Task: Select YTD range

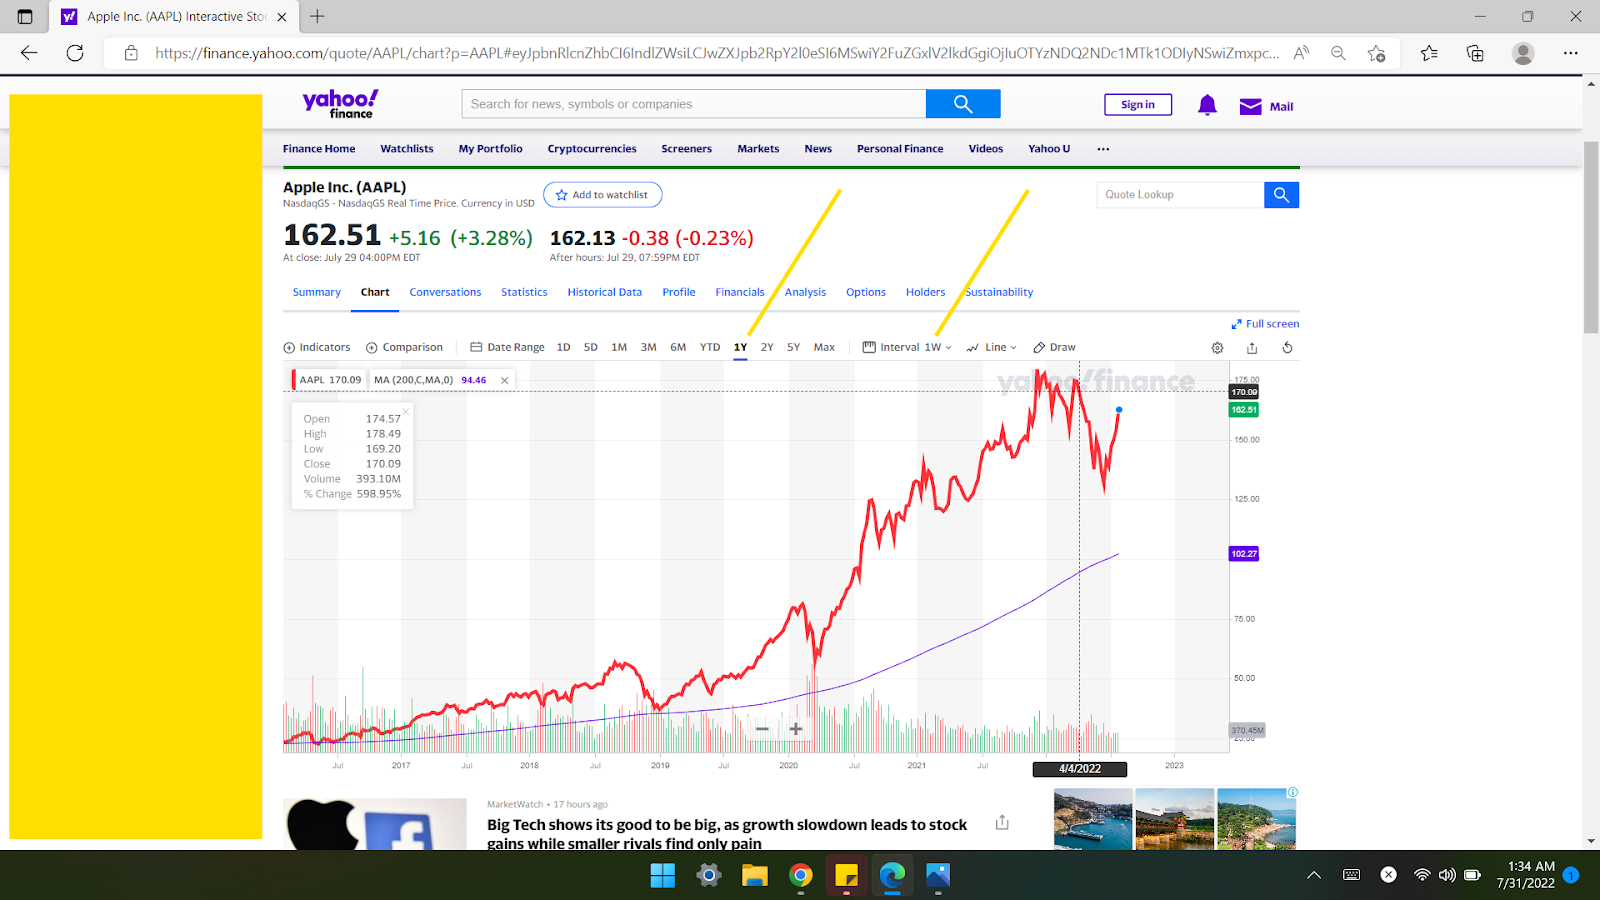Action: (x=710, y=348)
